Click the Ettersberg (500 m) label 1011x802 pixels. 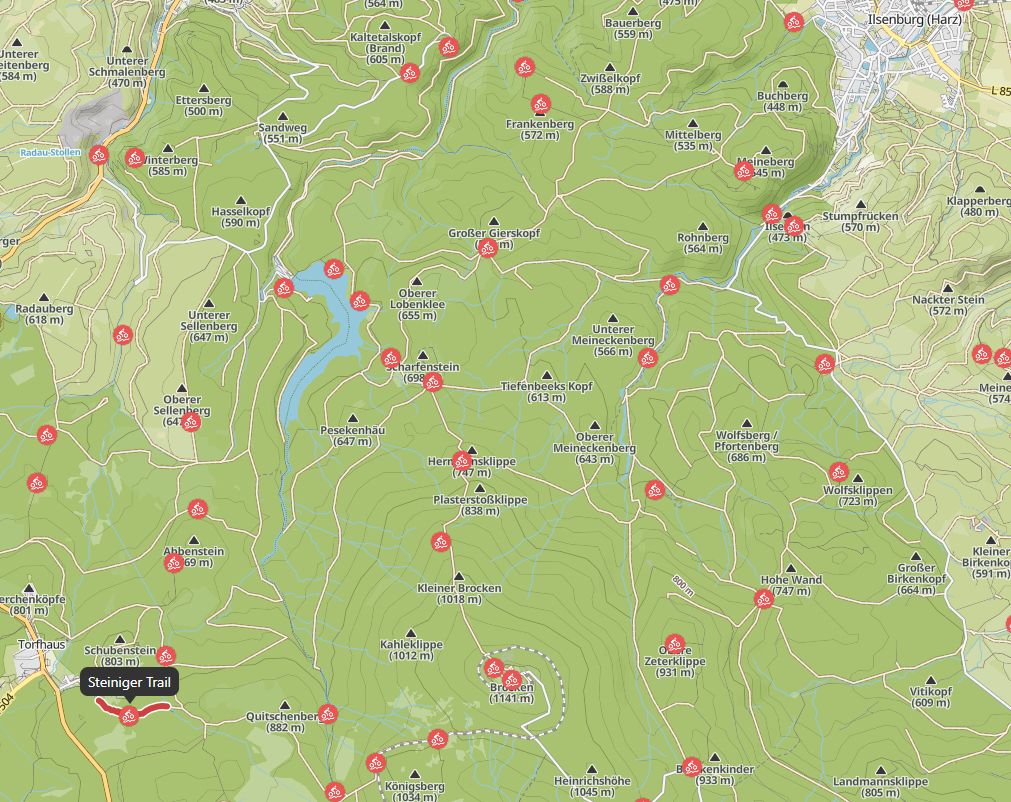tap(204, 106)
